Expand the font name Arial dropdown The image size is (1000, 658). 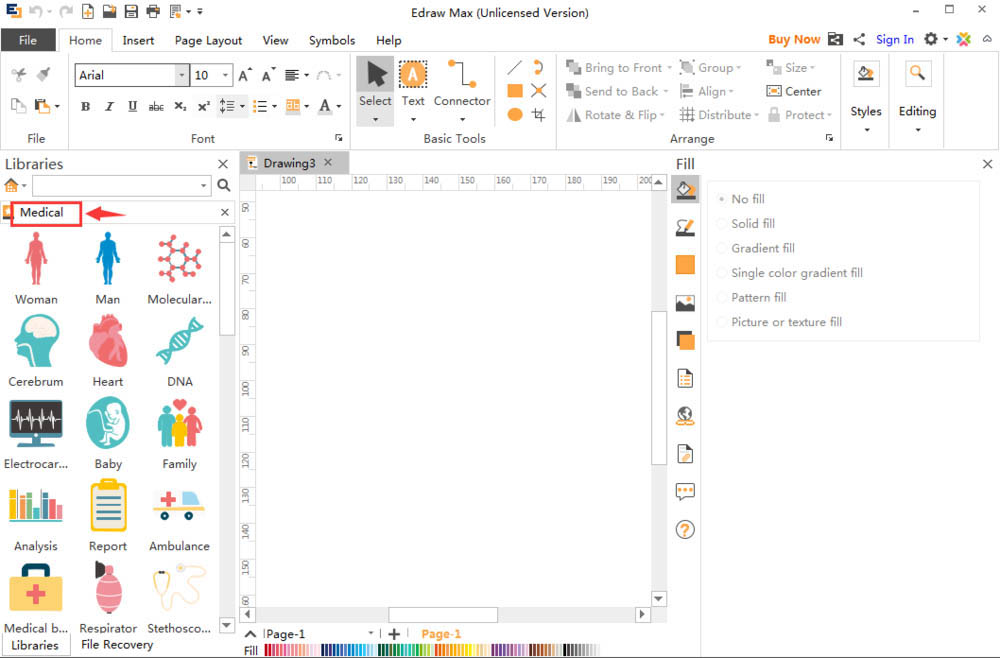(181, 76)
